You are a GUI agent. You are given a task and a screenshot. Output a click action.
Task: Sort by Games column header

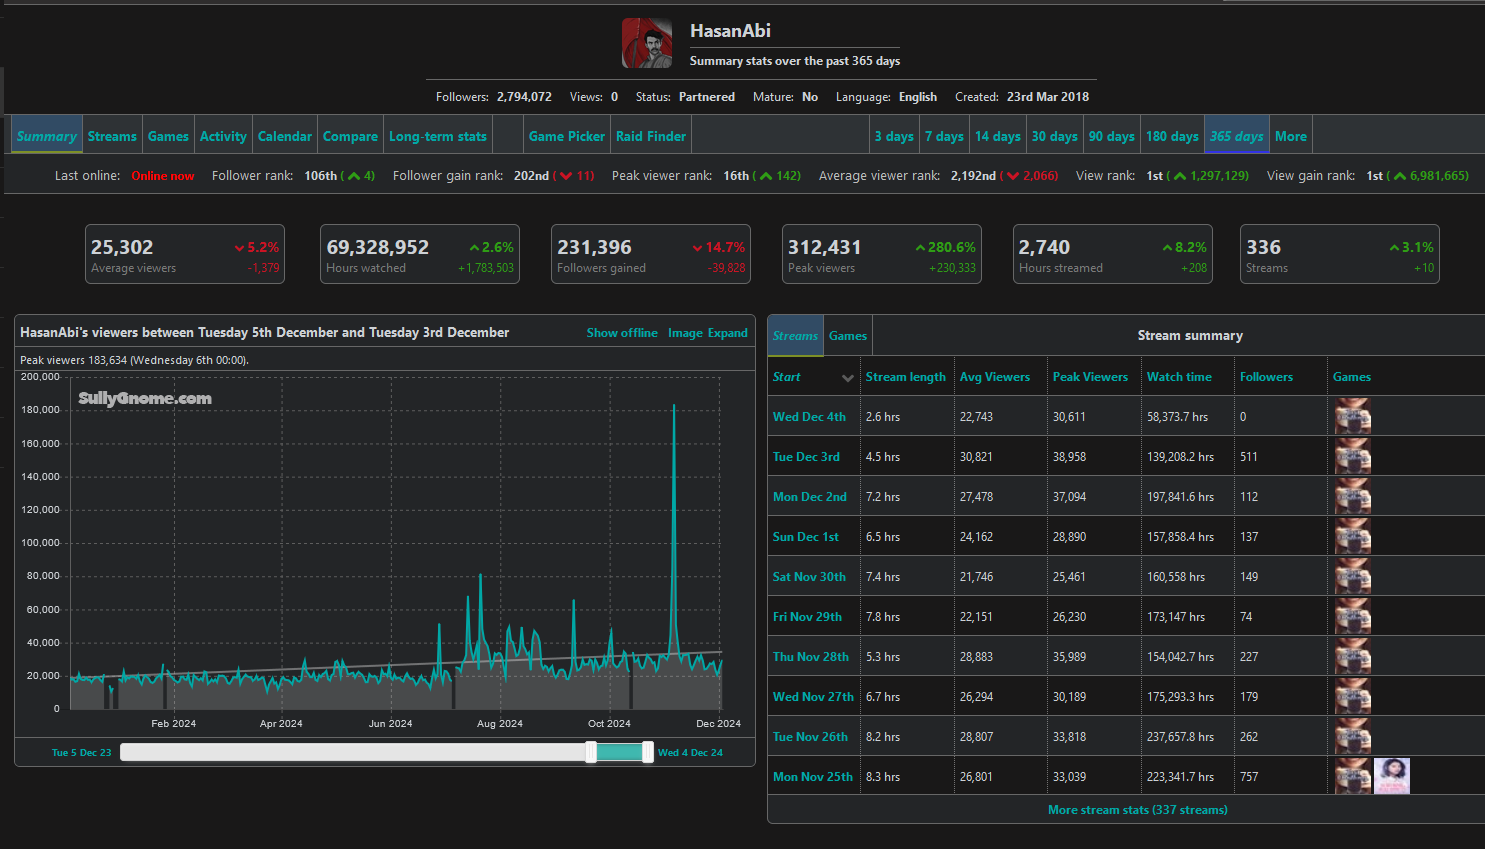pyautogui.click(x=1351, y=377)
